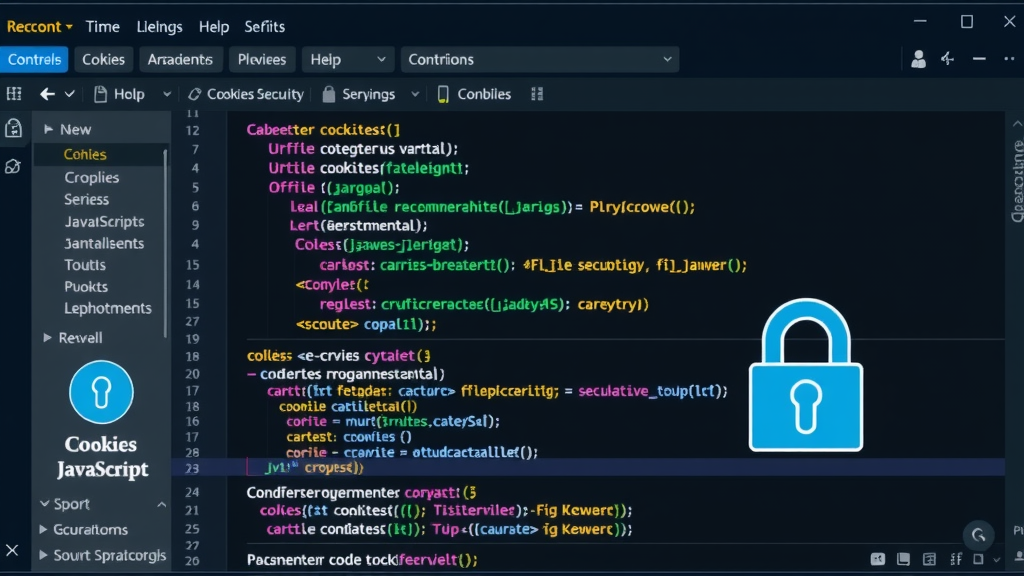Open the Contrions dropdown
1024x576 pixels.
tap(540, 59)
